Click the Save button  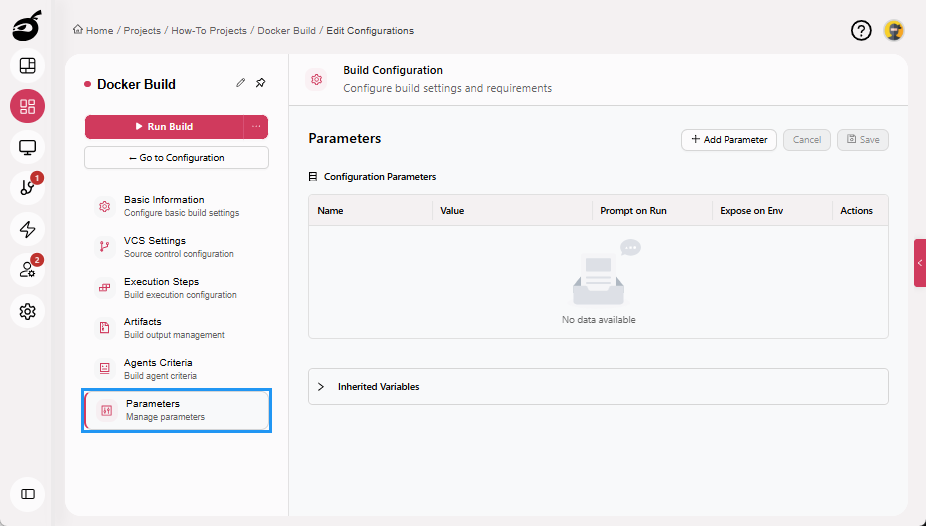coord(863,140)
